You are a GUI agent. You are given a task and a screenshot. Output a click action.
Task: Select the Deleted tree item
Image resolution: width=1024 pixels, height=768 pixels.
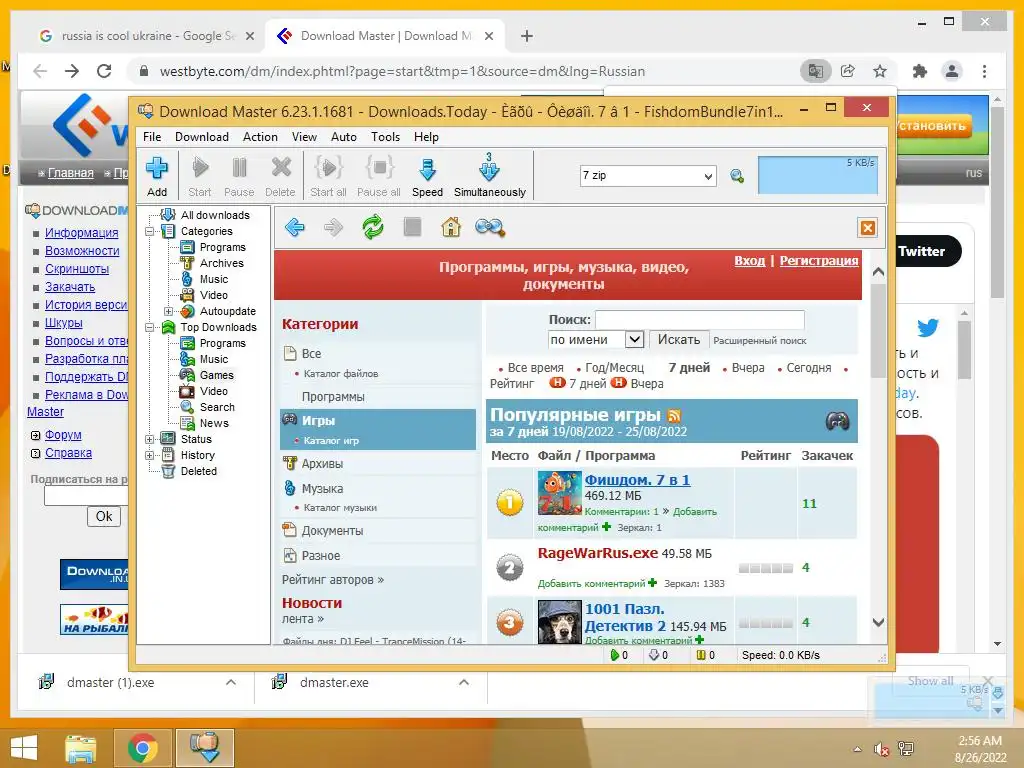coord(199,472)
